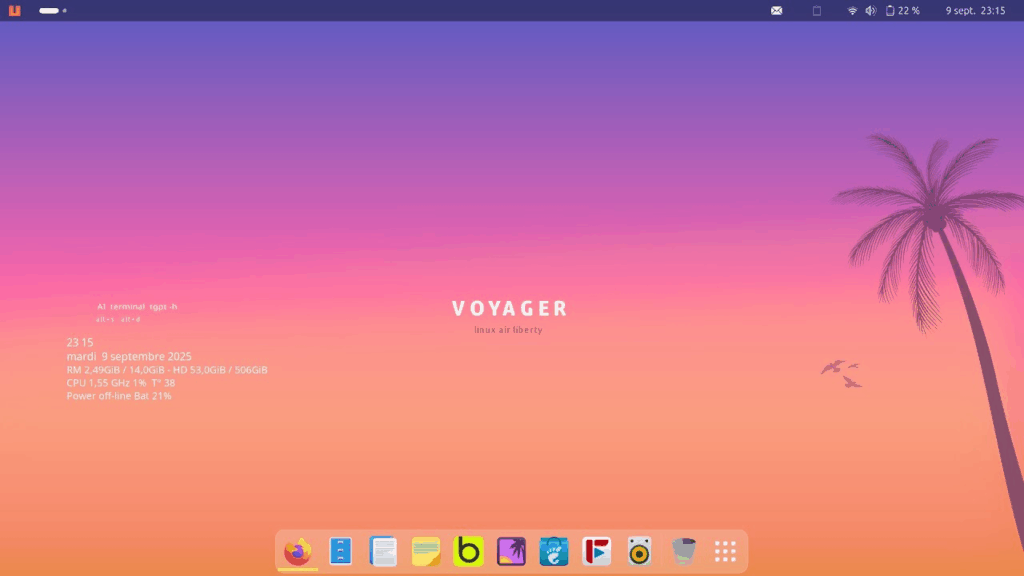Open the palm tree wallpaper app icon
The height and width of the screenshot is (576, 1024).
[511, 551]
